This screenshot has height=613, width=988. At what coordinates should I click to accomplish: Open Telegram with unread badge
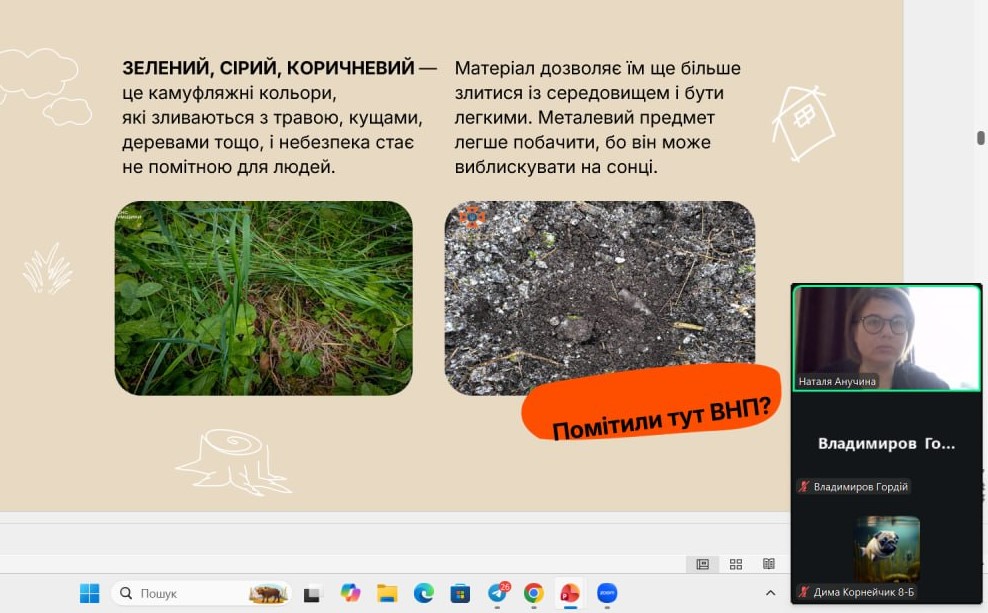tap(497, 593)
